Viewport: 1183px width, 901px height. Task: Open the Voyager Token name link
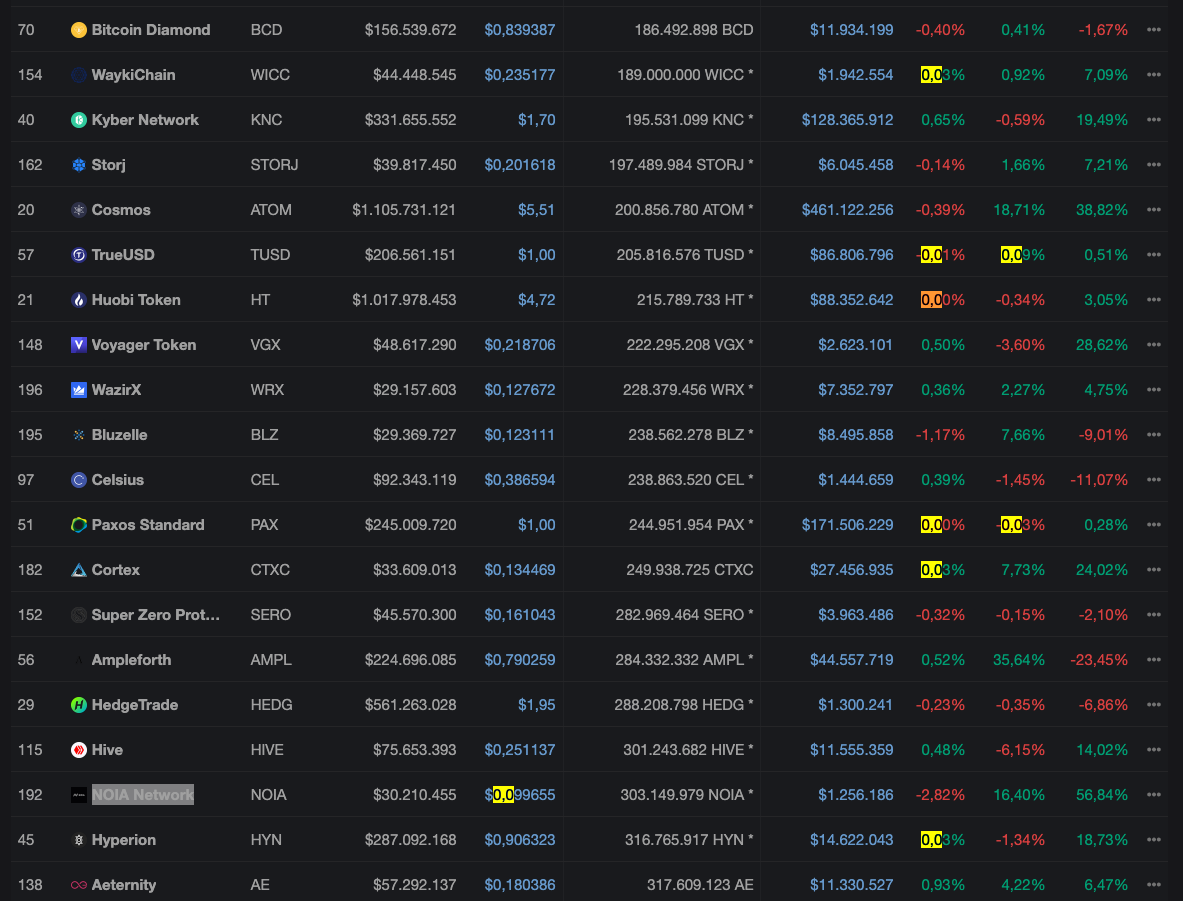point(143,345)
